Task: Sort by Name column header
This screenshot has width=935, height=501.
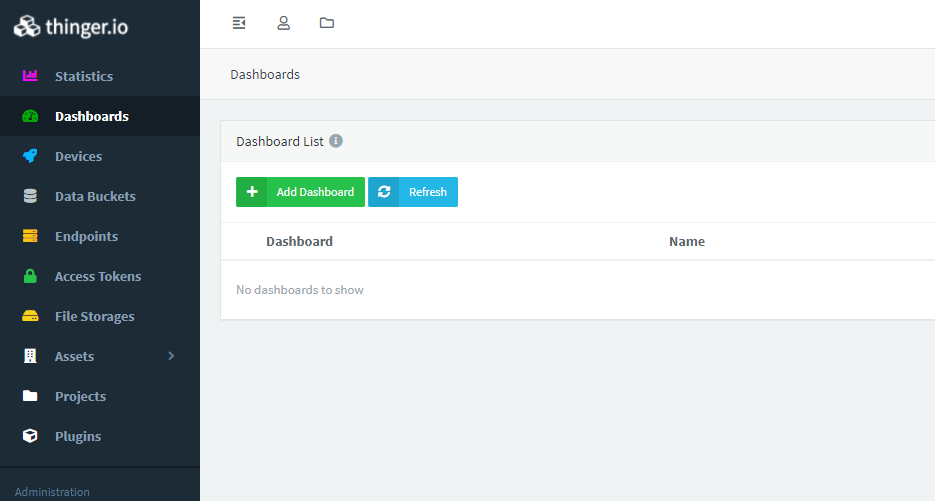Action: [687, 241]
